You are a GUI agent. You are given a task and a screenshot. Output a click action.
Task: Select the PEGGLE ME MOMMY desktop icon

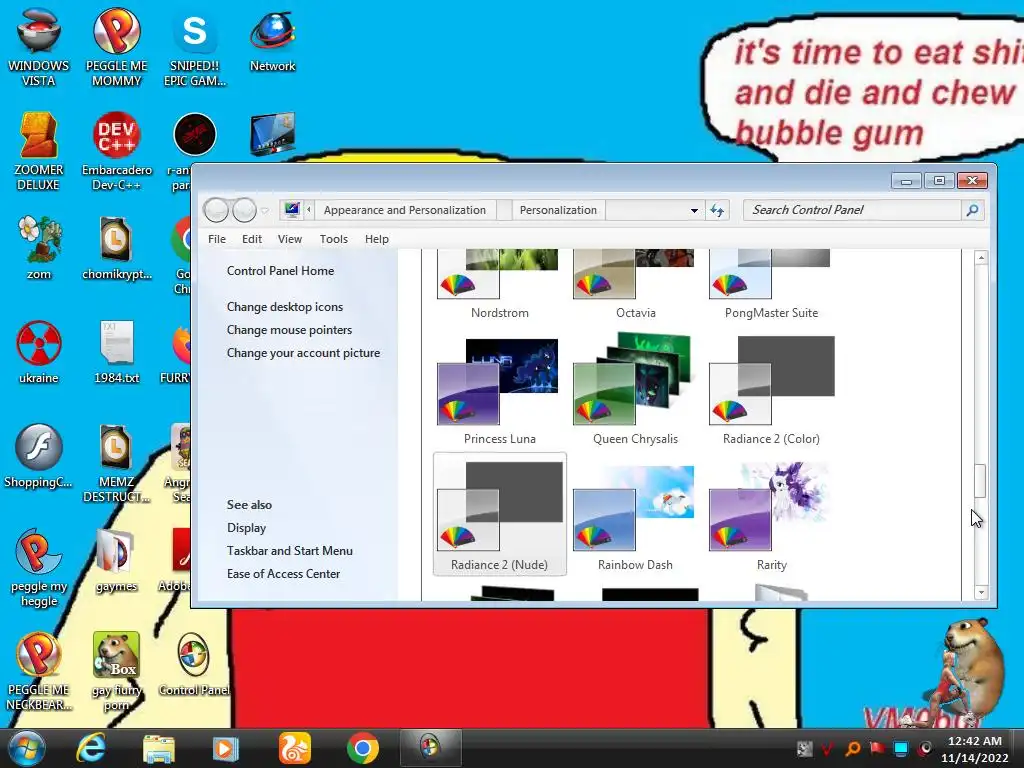tap(116, 47)
